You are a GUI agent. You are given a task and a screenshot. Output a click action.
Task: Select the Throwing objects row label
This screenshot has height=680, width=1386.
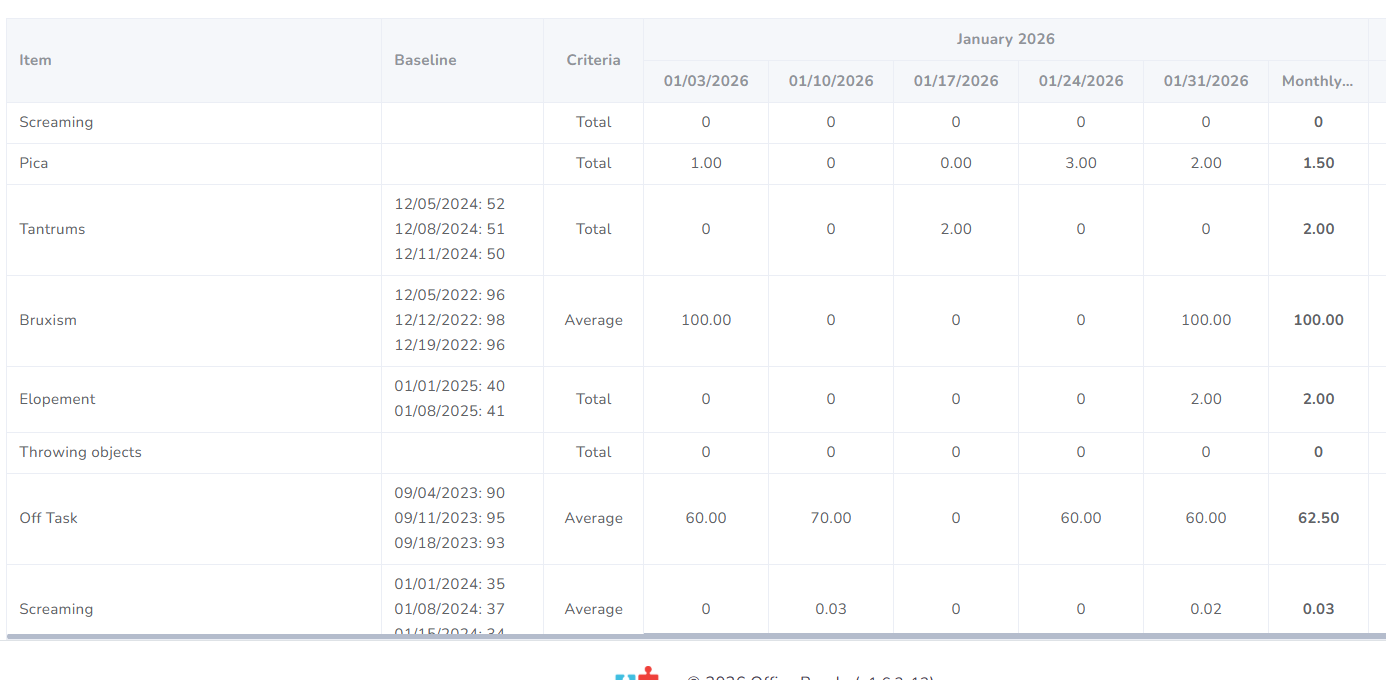point(80,452)
